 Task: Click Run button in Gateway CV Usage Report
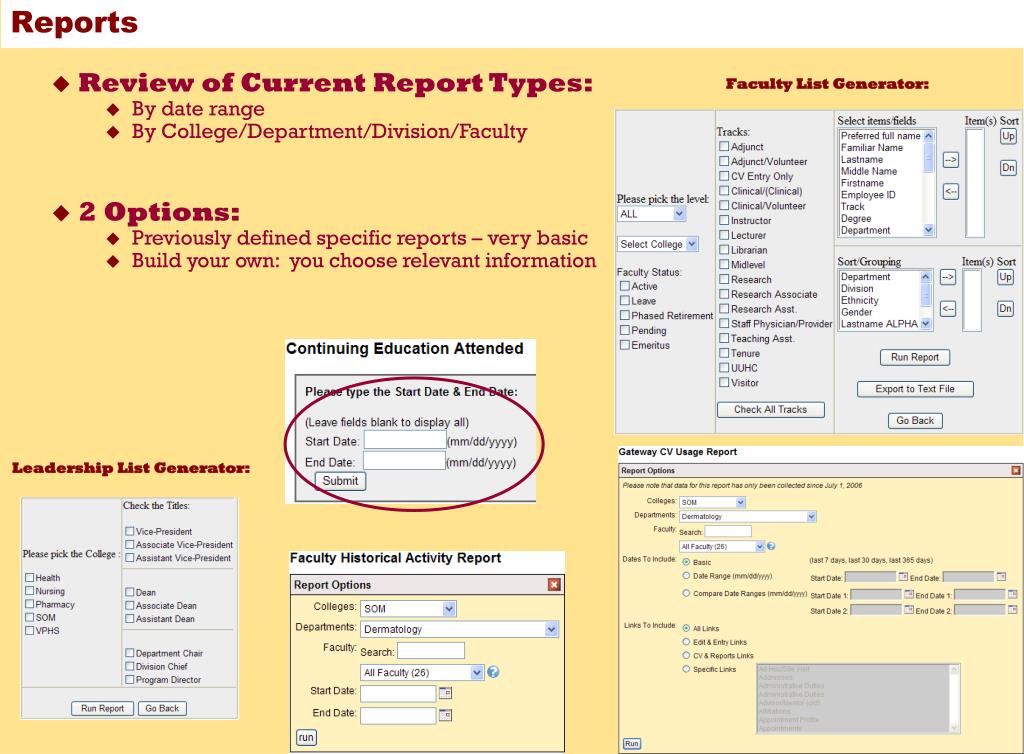coord(632,744)
